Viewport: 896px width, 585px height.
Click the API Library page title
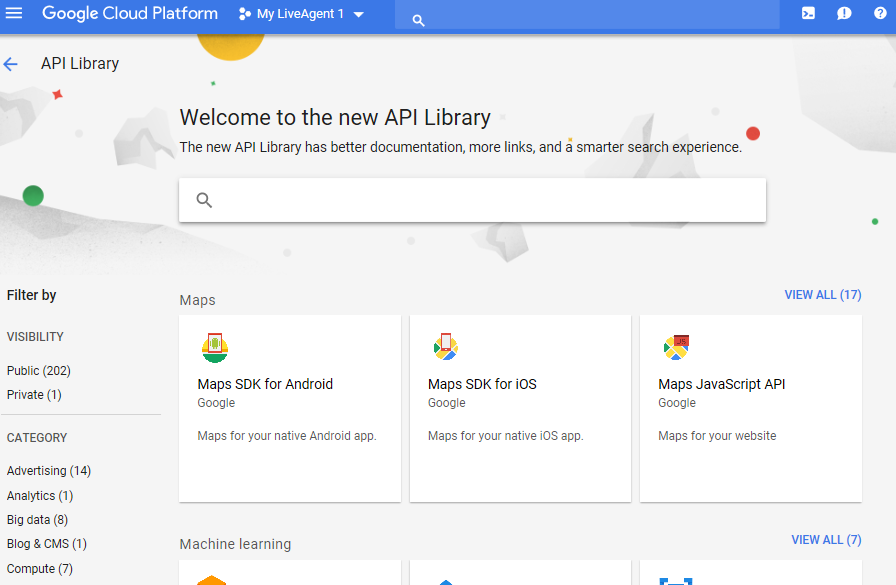[80, 63]
